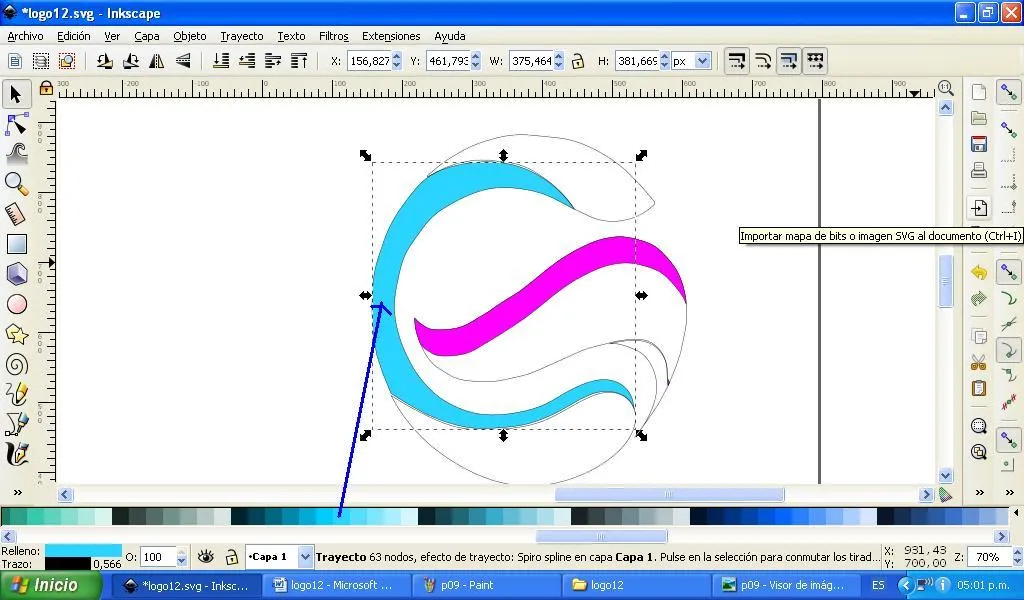
Task: Increase opacity O value stepper
Action: coord(182,552)
